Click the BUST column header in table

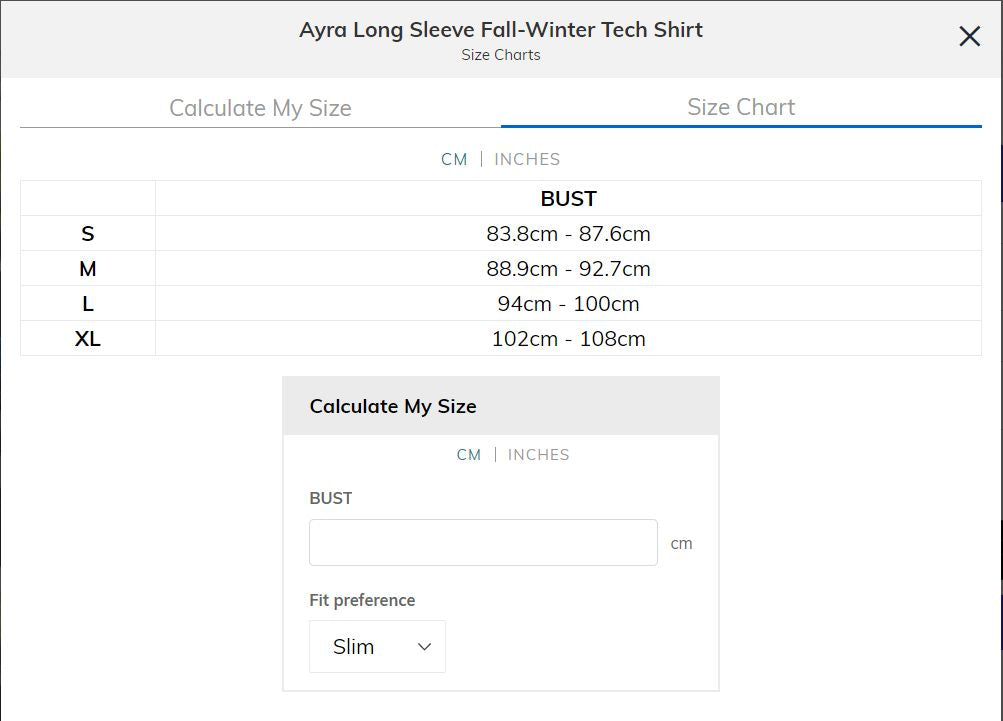click(568, 198)
